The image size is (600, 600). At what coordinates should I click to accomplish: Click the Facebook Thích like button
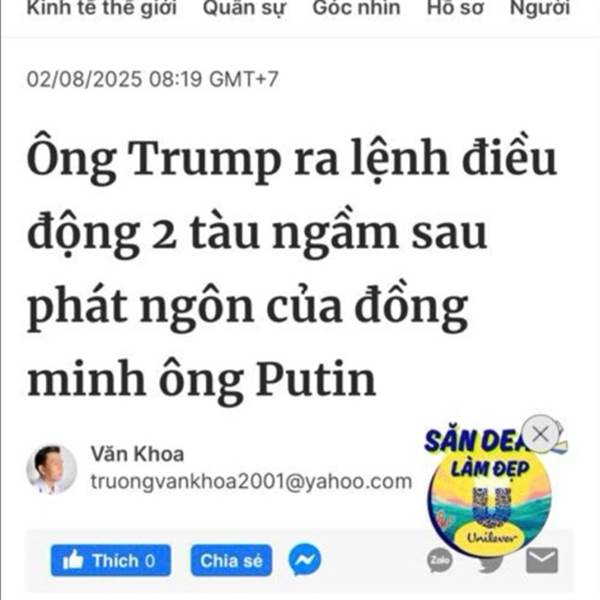[111, 560]
